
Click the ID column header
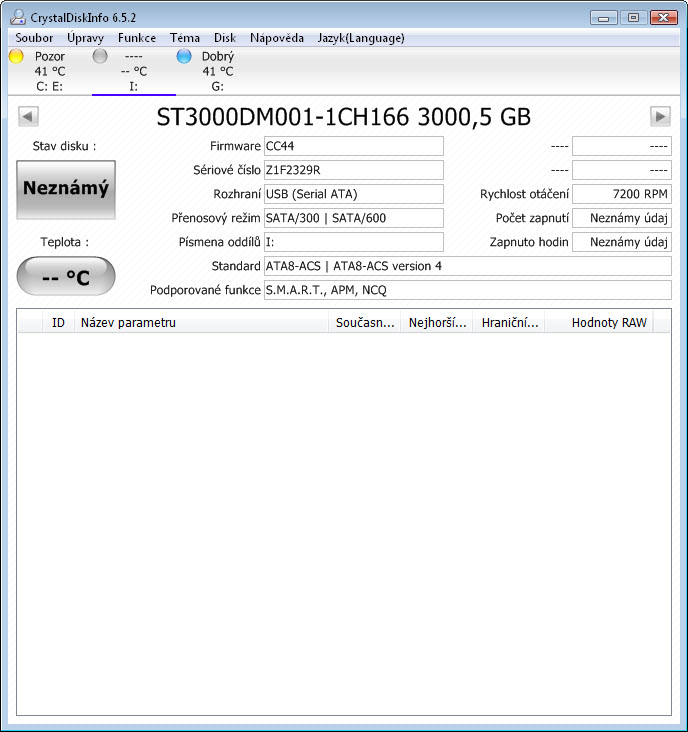58,323
